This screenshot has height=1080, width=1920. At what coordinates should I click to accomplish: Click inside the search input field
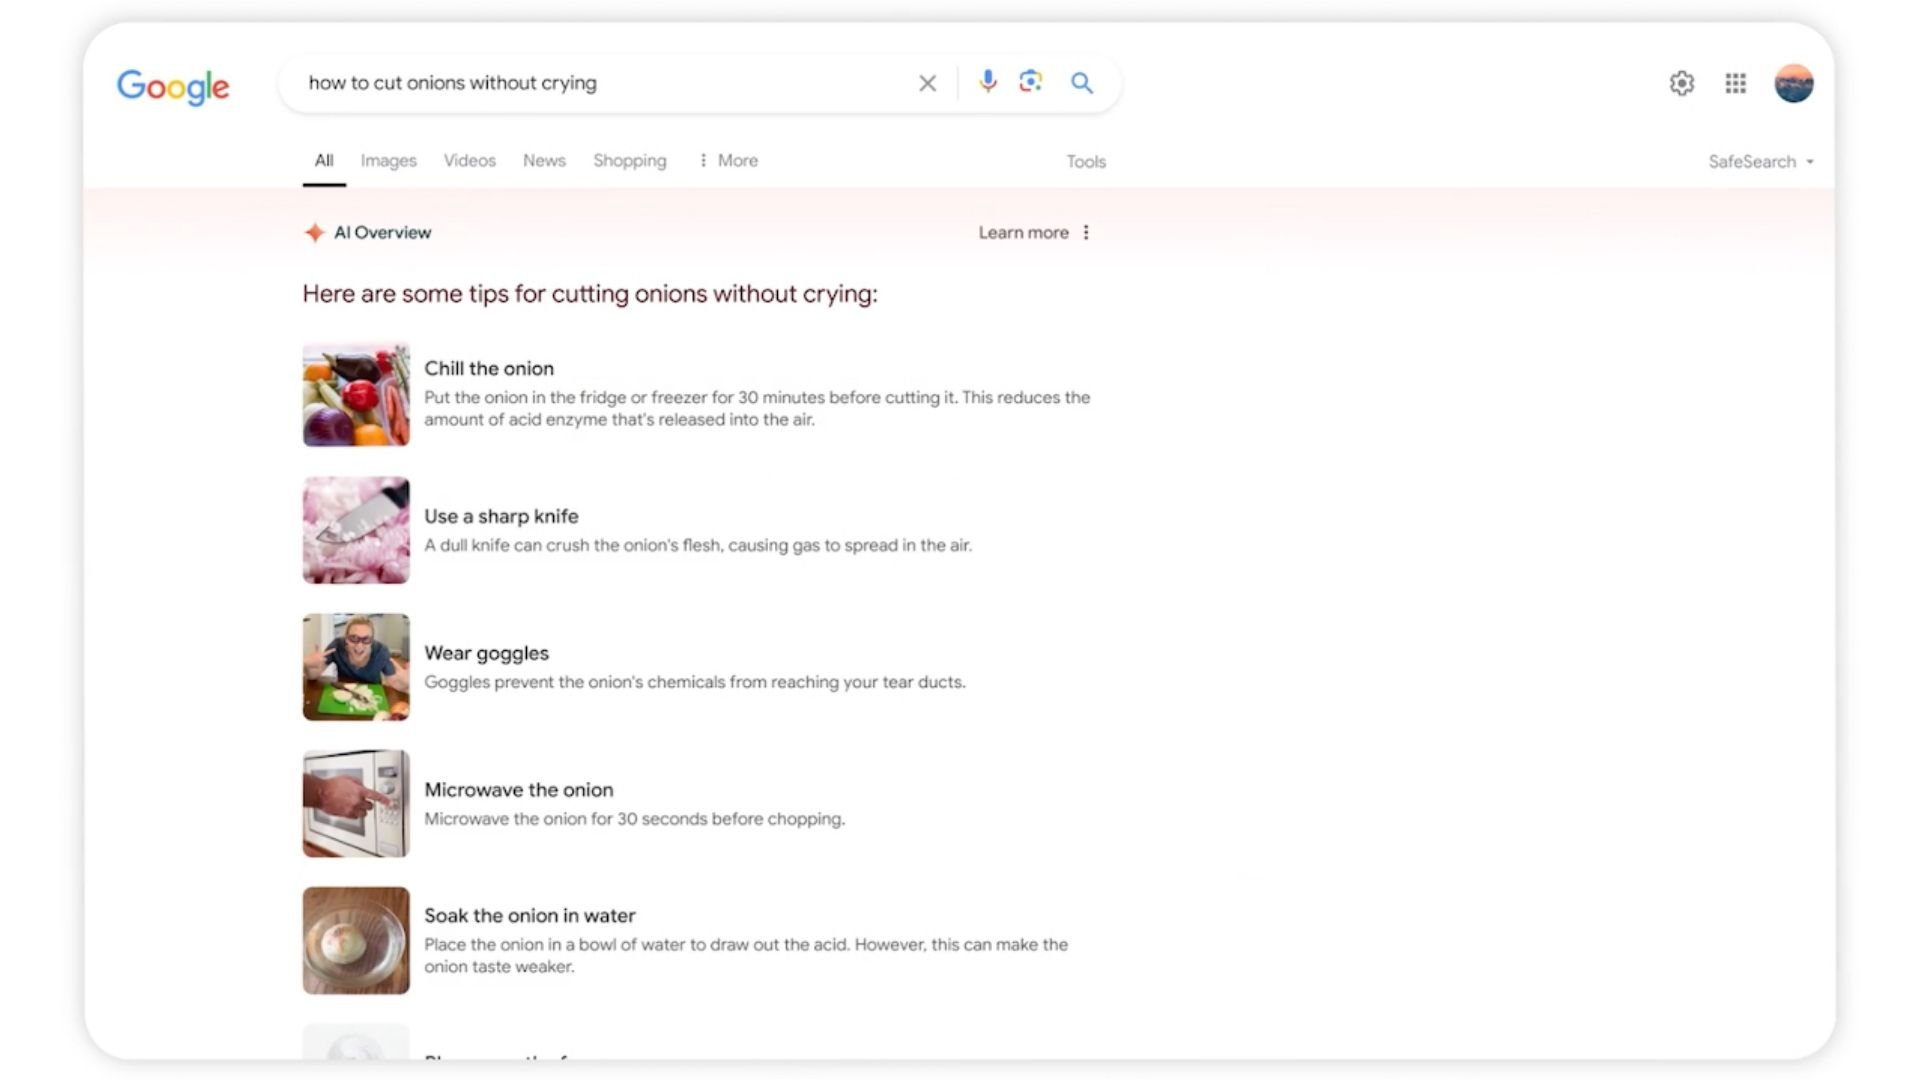600,83
